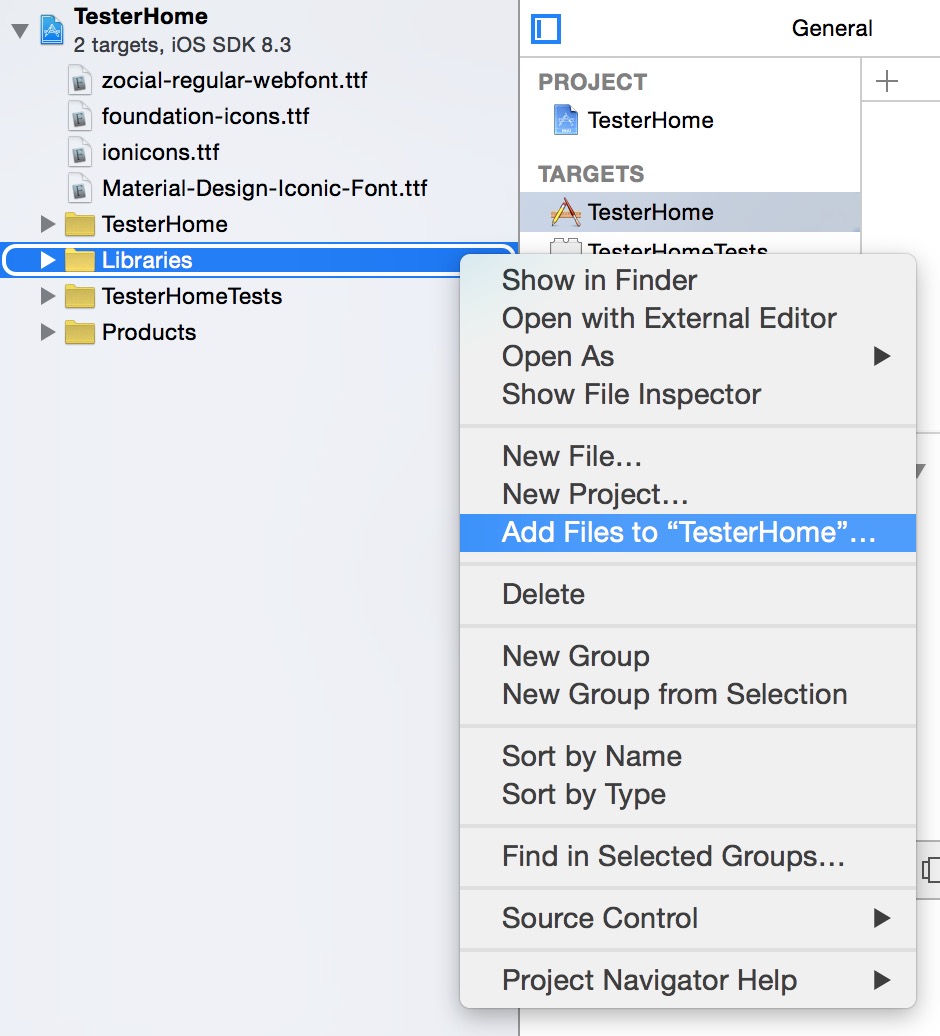
Task: Select the ionicons.ttf font file icon
Action: click(x=79, y=153)
